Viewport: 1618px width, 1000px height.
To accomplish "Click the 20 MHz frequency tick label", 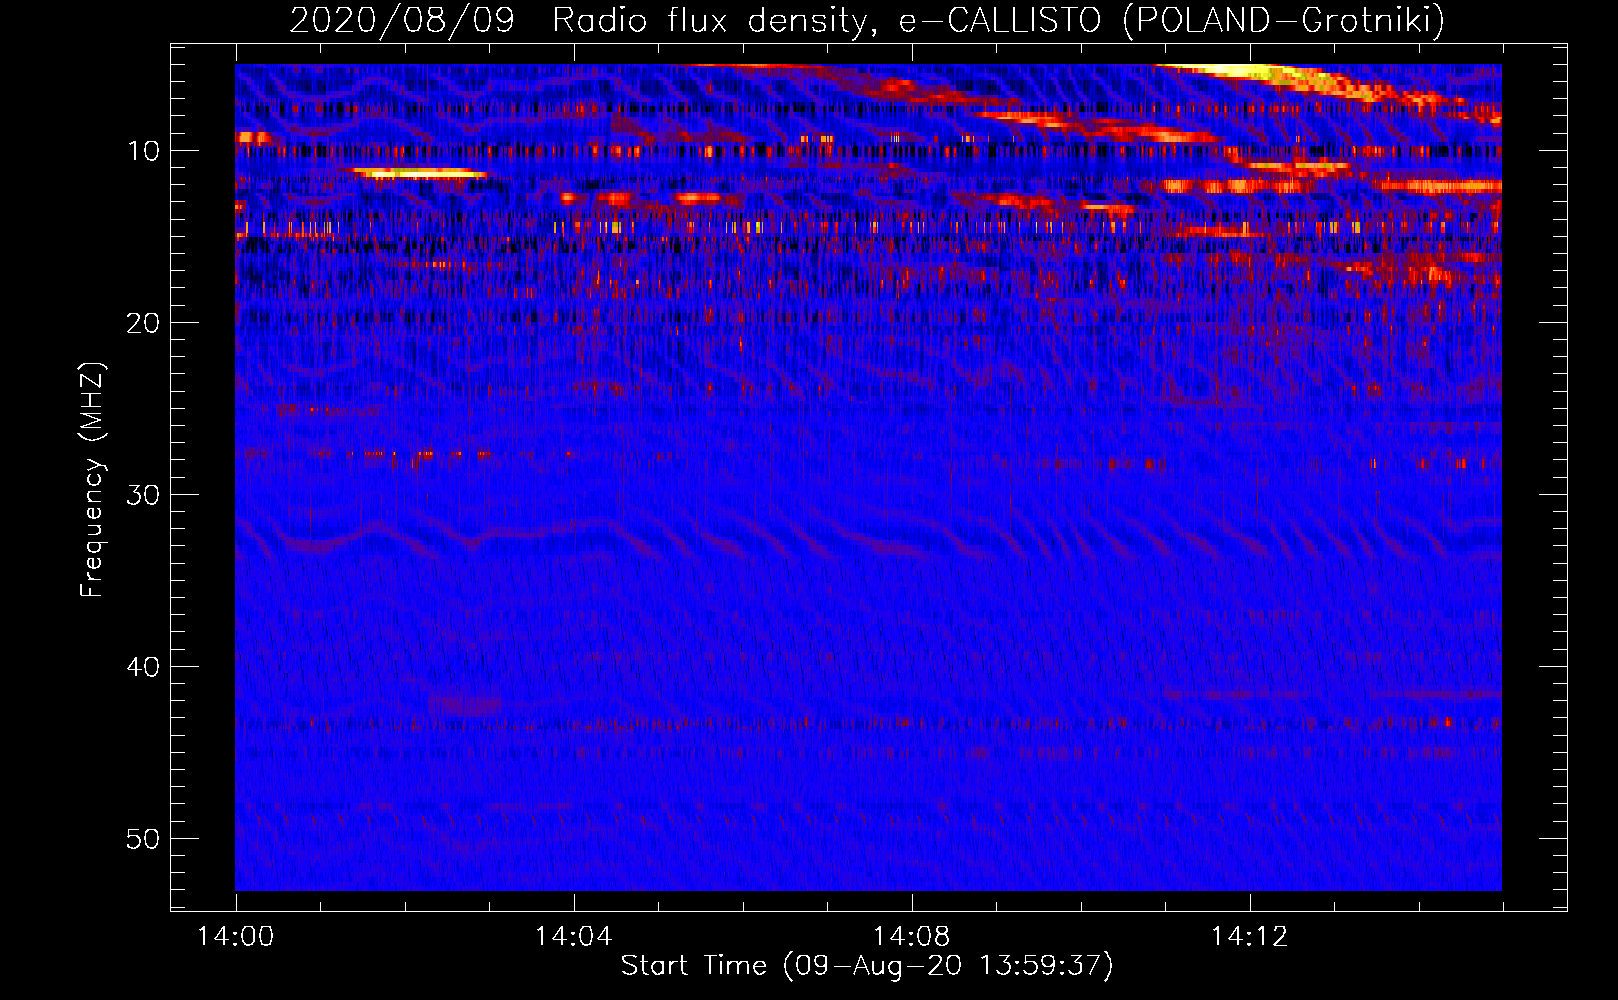I will point(144,323).
